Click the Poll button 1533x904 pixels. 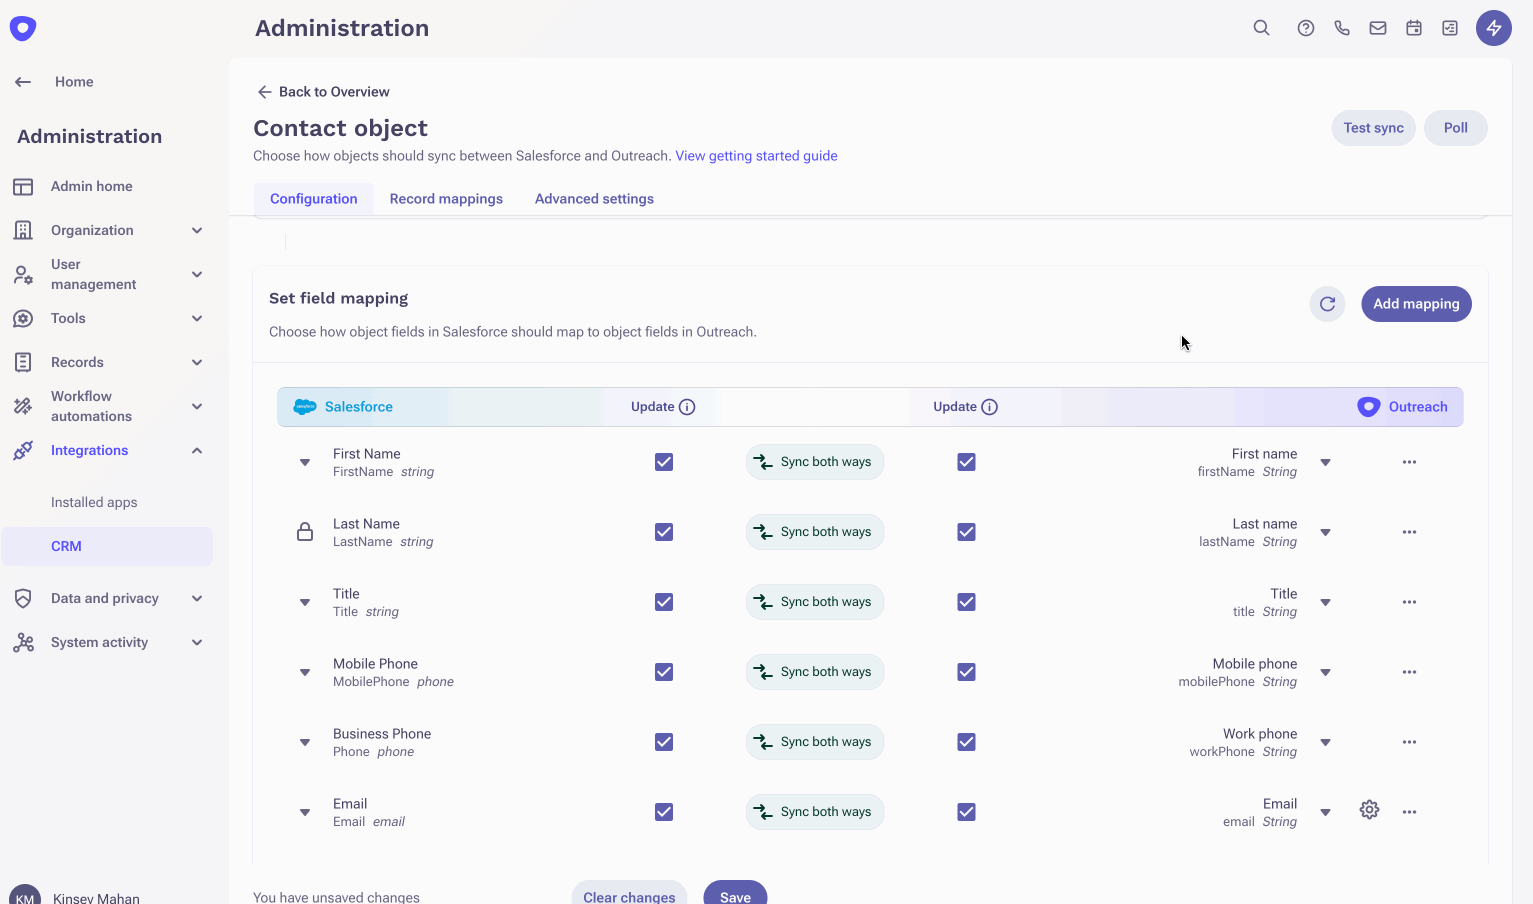point(1455,128)
